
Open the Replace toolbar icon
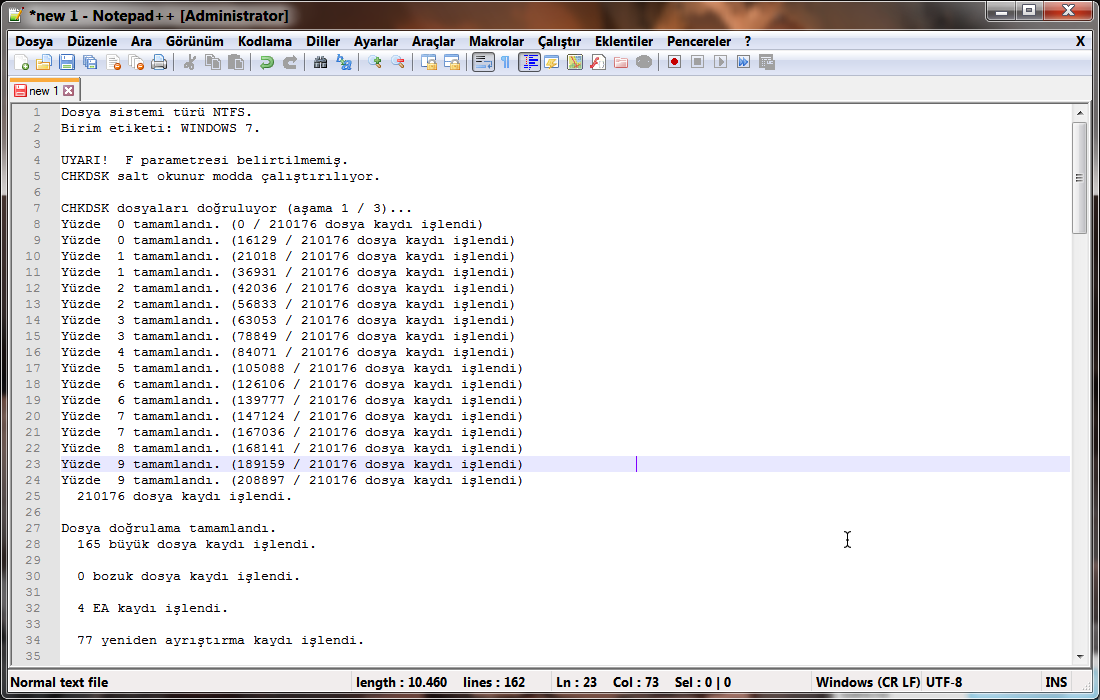[344, 62]
